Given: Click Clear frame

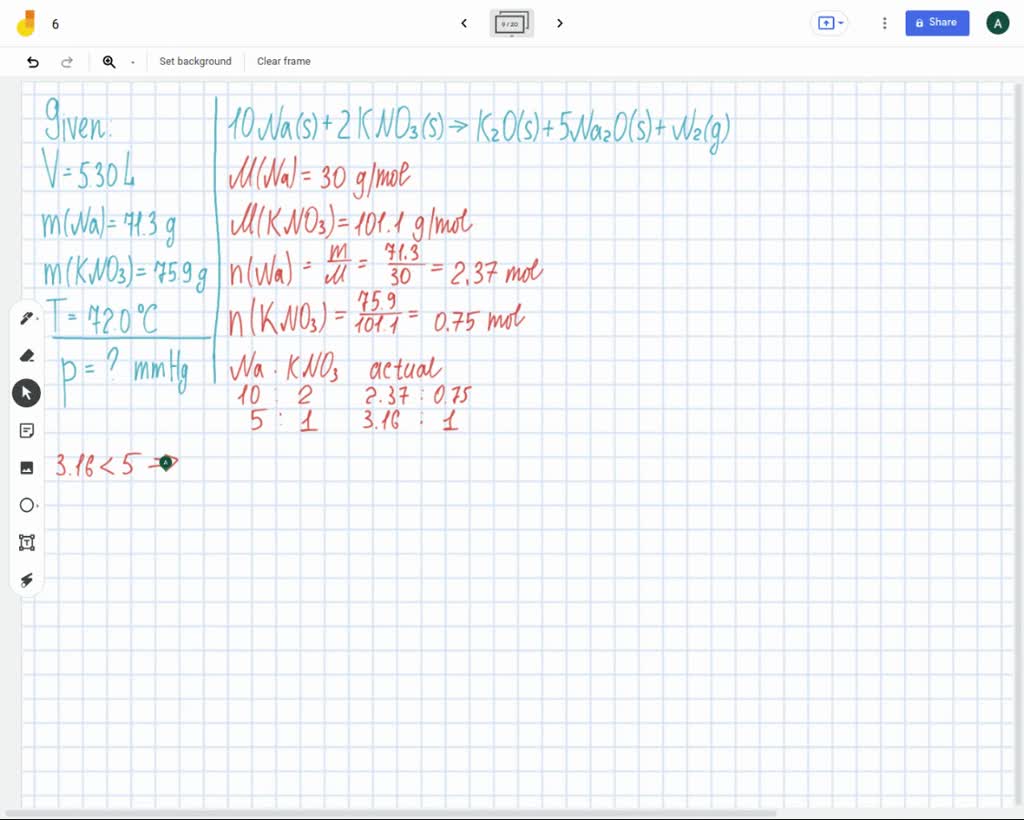Looking at the screenshot, I should 283,61.
